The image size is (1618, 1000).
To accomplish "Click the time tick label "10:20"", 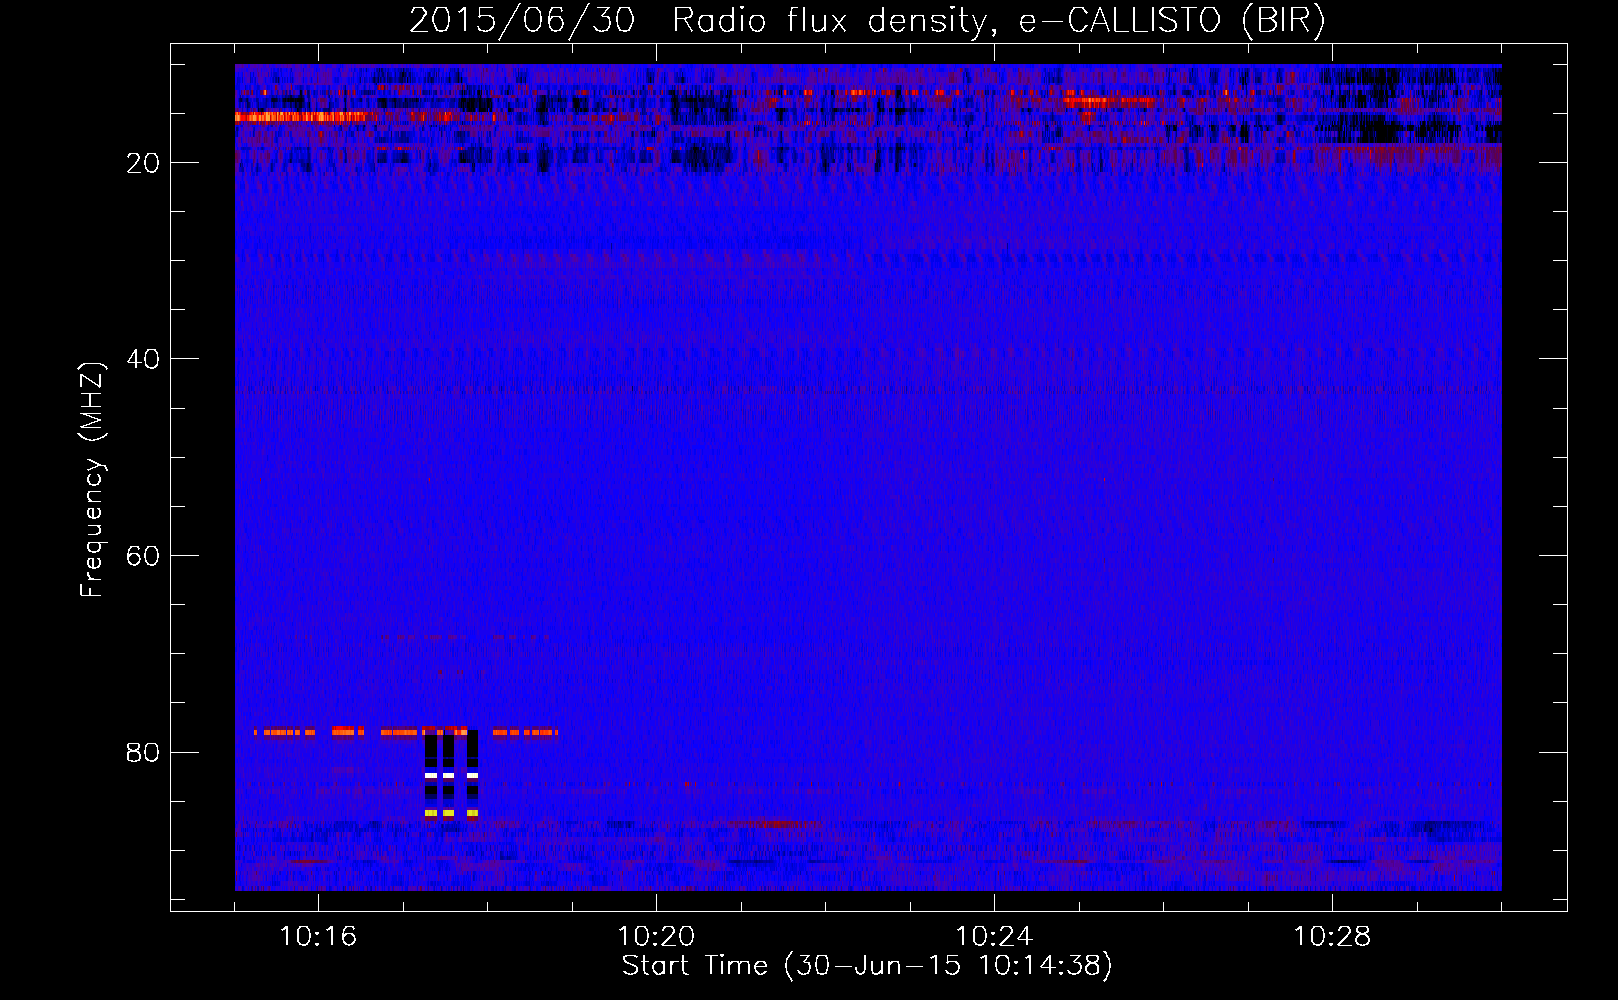I will pos(656,936).
